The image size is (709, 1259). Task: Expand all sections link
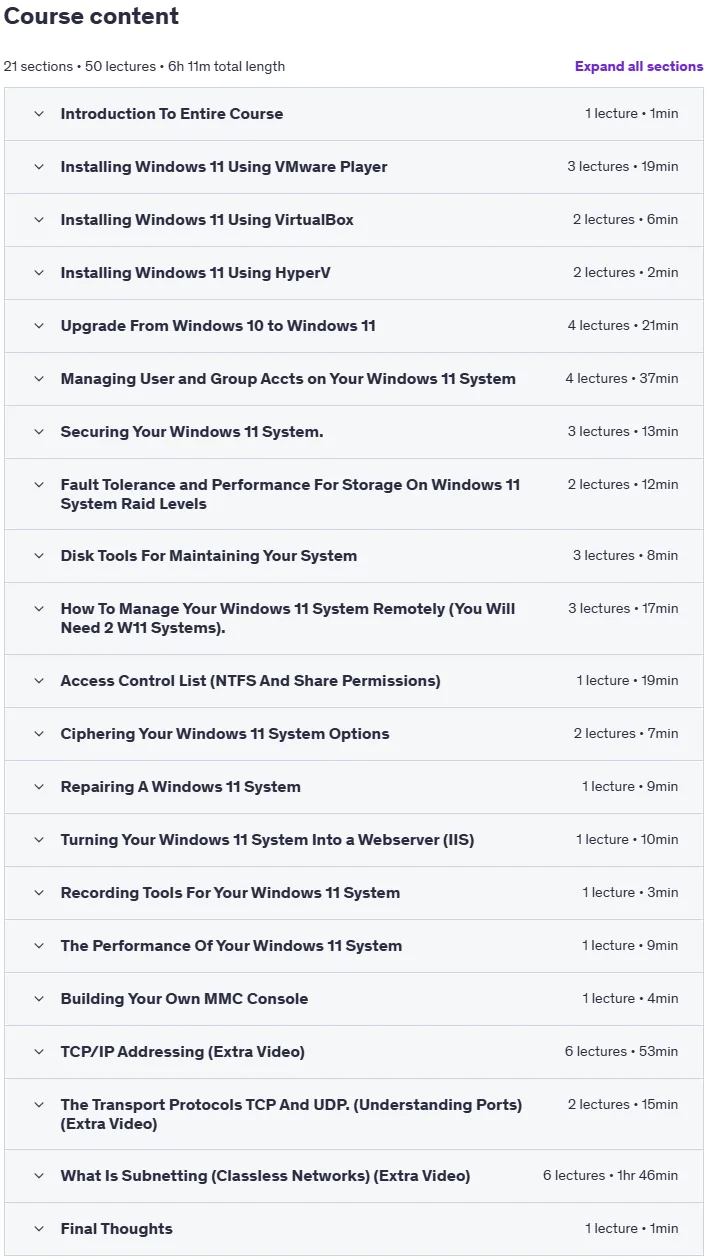click(639, 66)
